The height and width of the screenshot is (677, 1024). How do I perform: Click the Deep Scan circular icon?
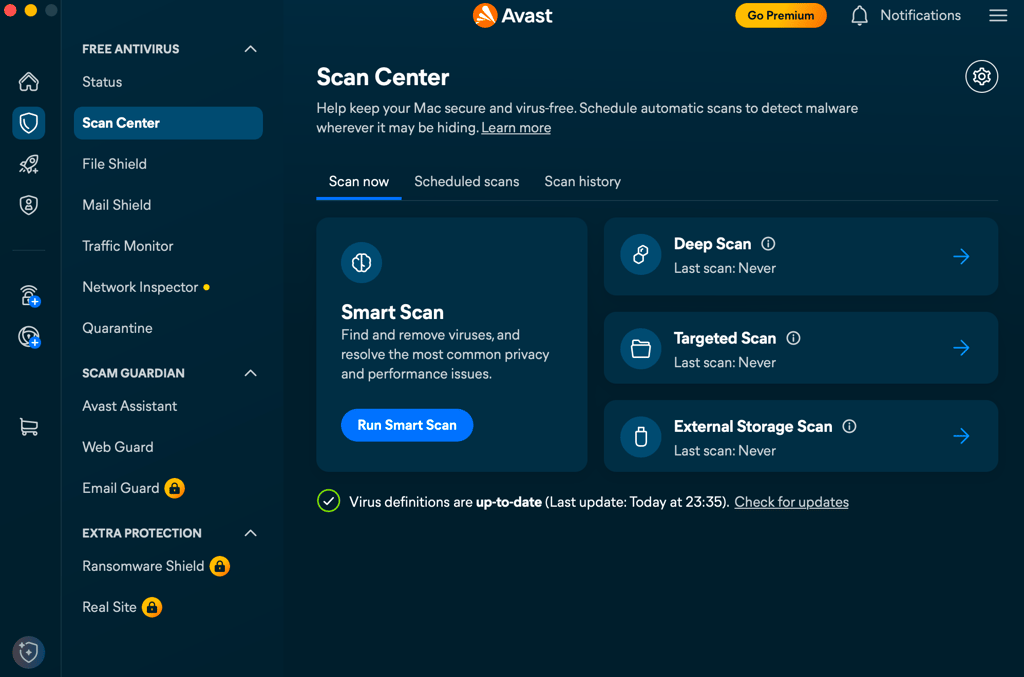click(x=641, y=255)
